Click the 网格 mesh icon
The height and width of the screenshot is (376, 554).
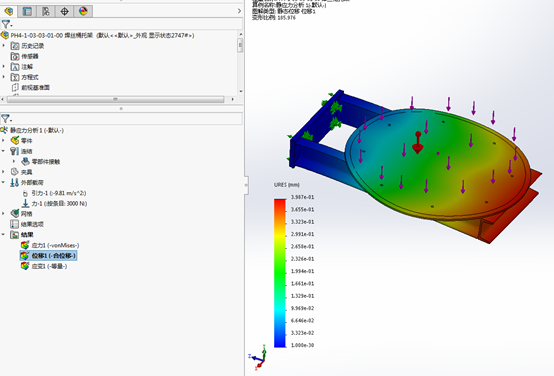click(14, 213)
